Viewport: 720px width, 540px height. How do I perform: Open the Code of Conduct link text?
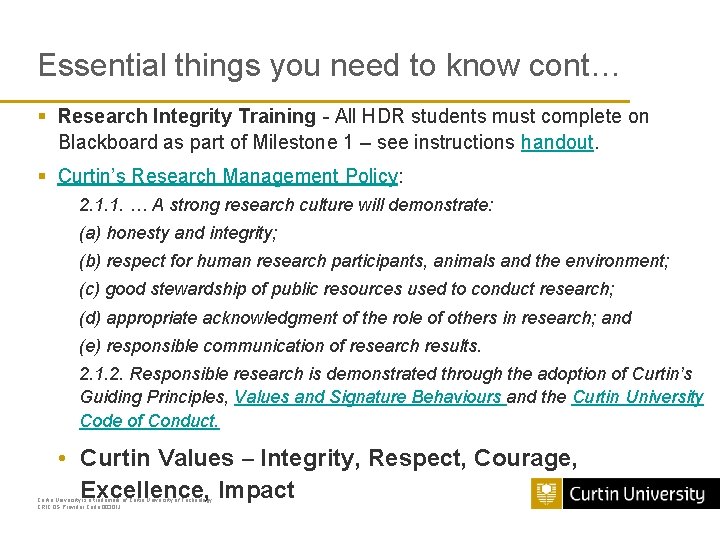pyautogui.click(x=150, y=421)
